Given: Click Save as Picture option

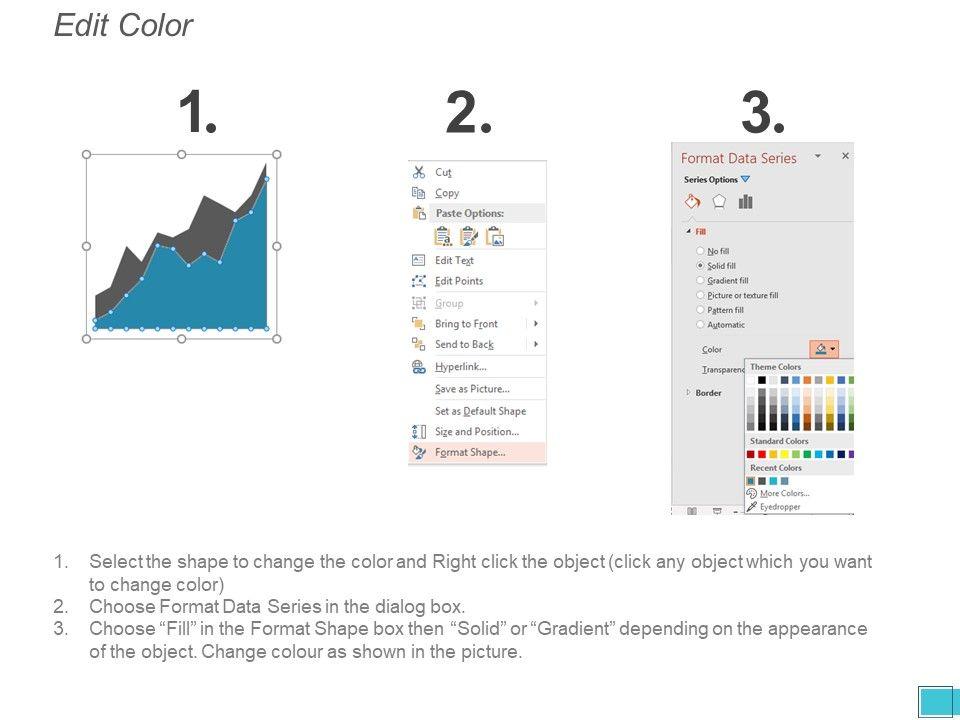Looking at the screenshot, I should 472,389.
